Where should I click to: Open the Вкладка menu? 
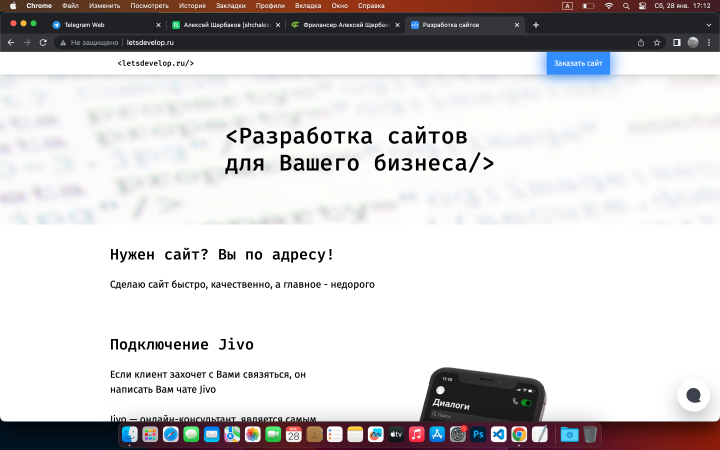tap(308, 6)
